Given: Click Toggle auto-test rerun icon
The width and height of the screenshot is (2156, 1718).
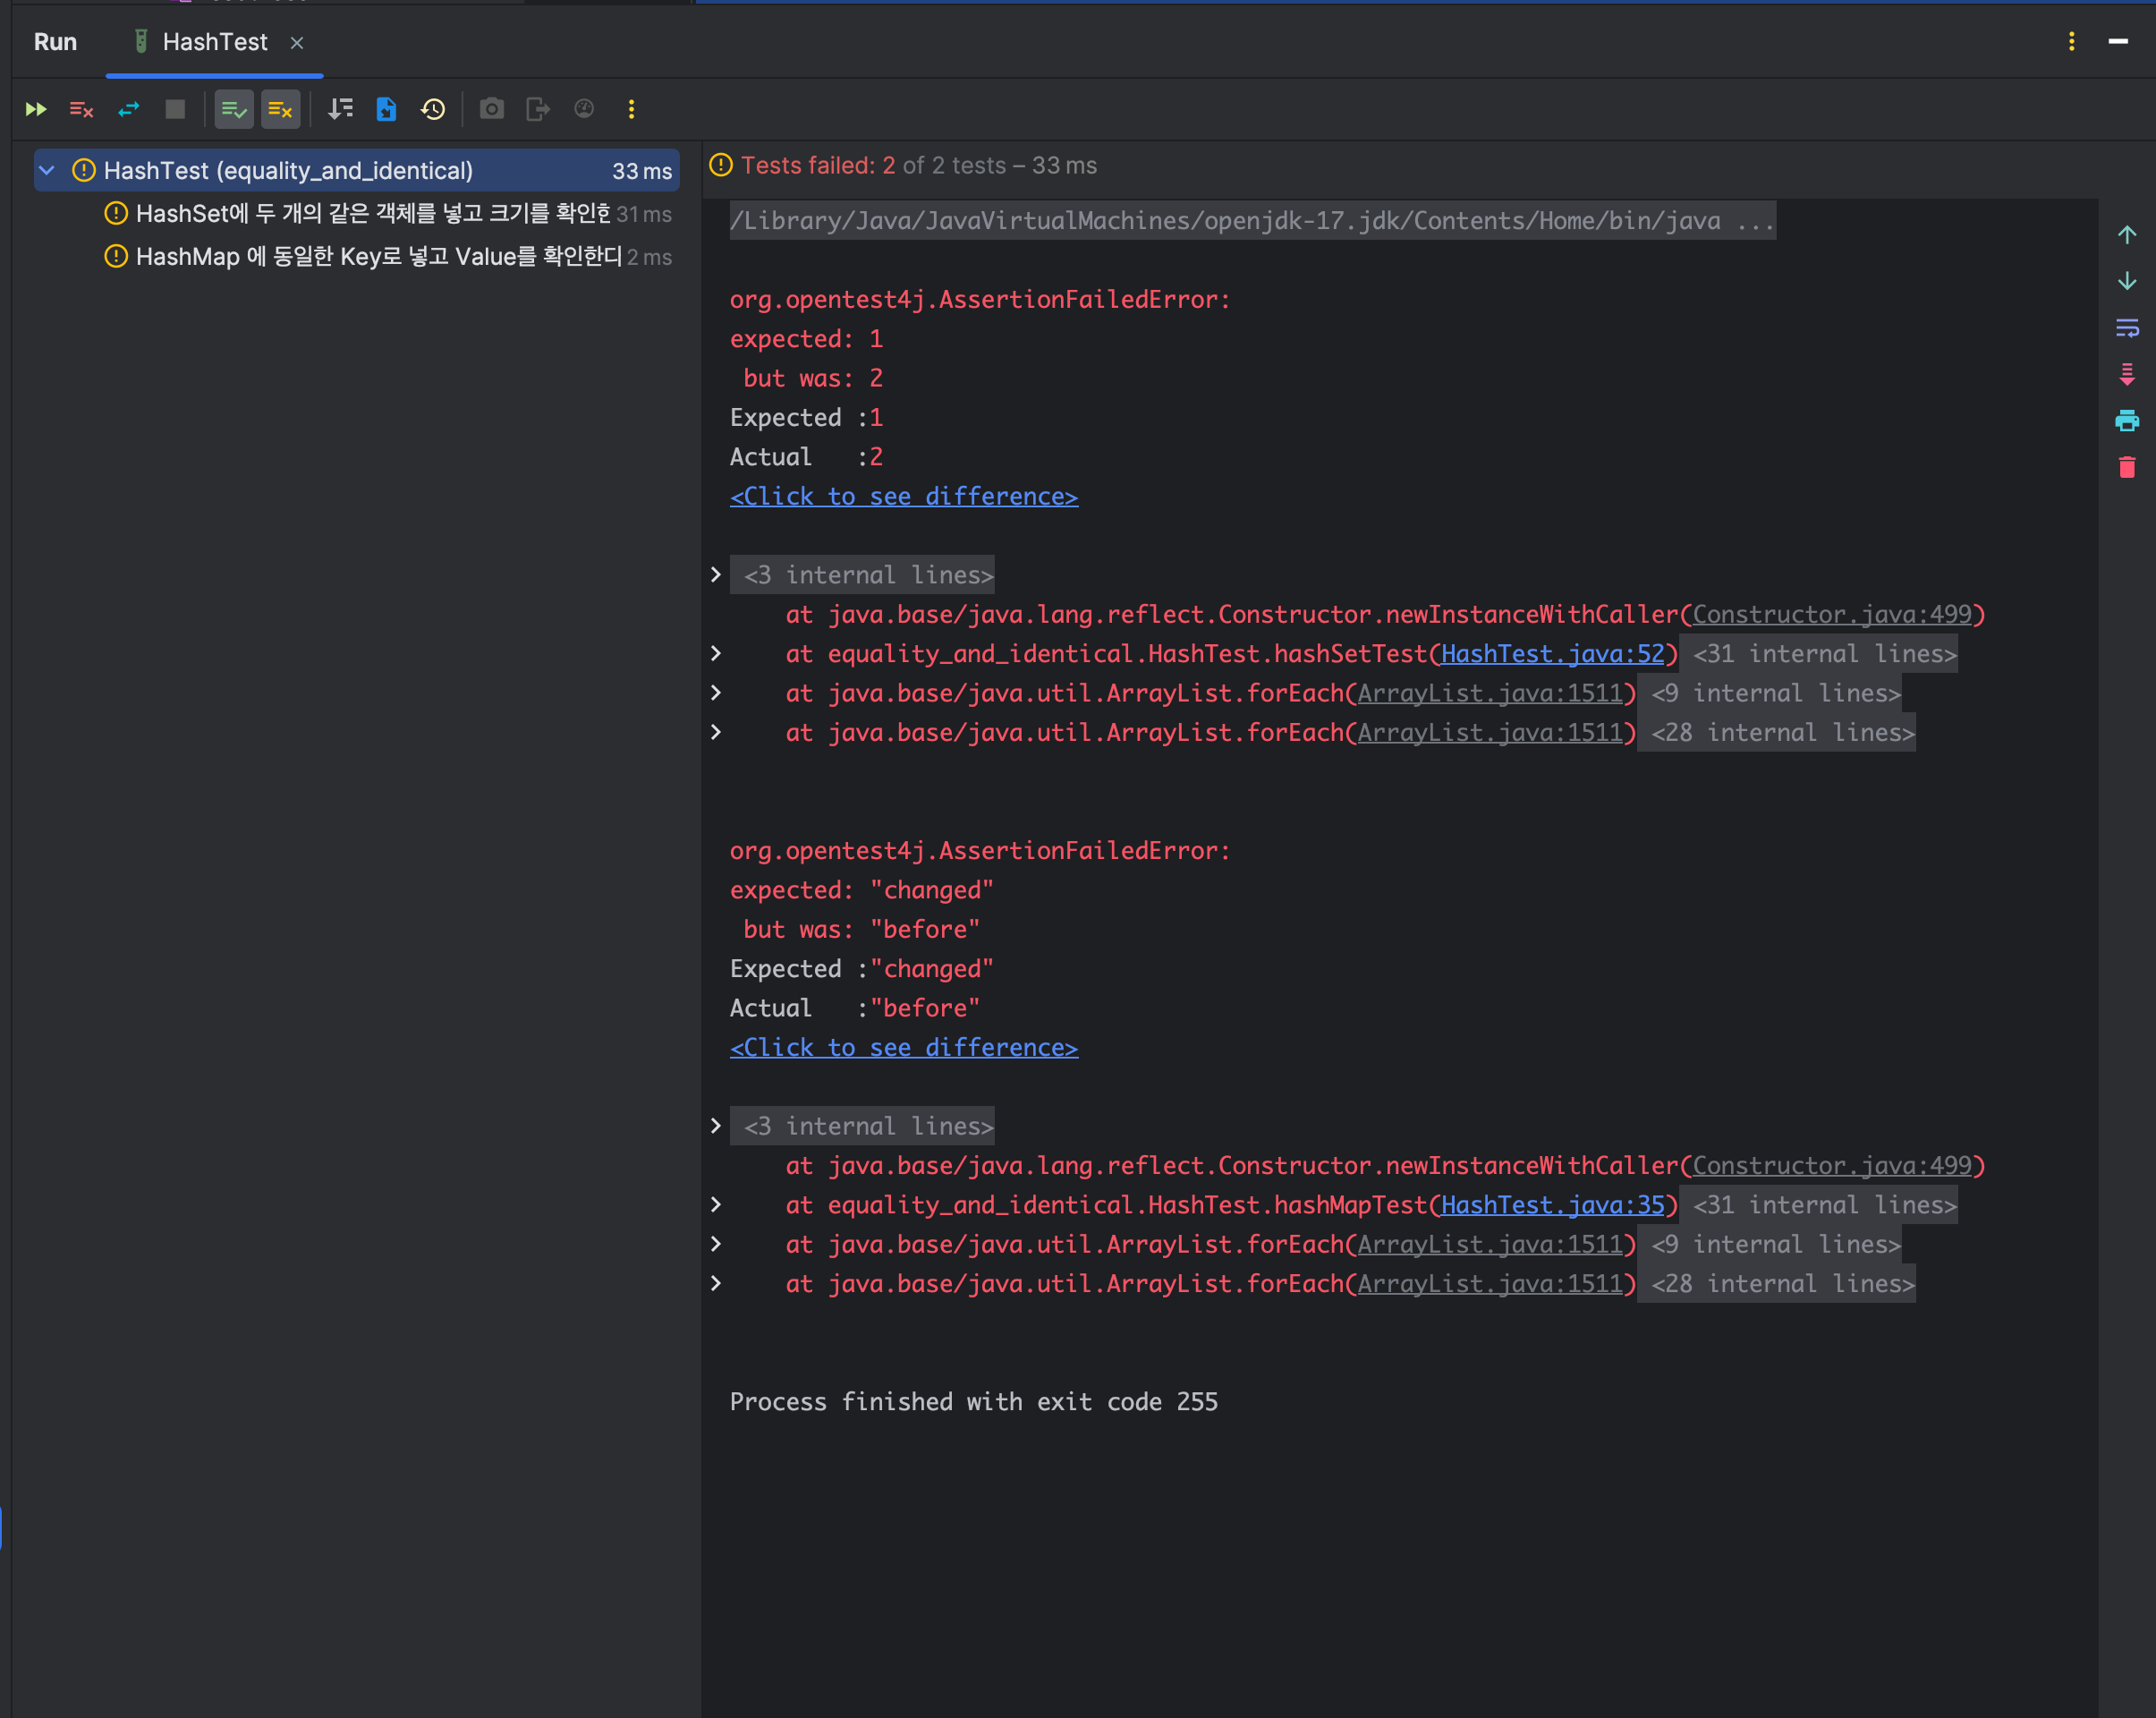Looking at the screenshot, I should click(129, 109).
